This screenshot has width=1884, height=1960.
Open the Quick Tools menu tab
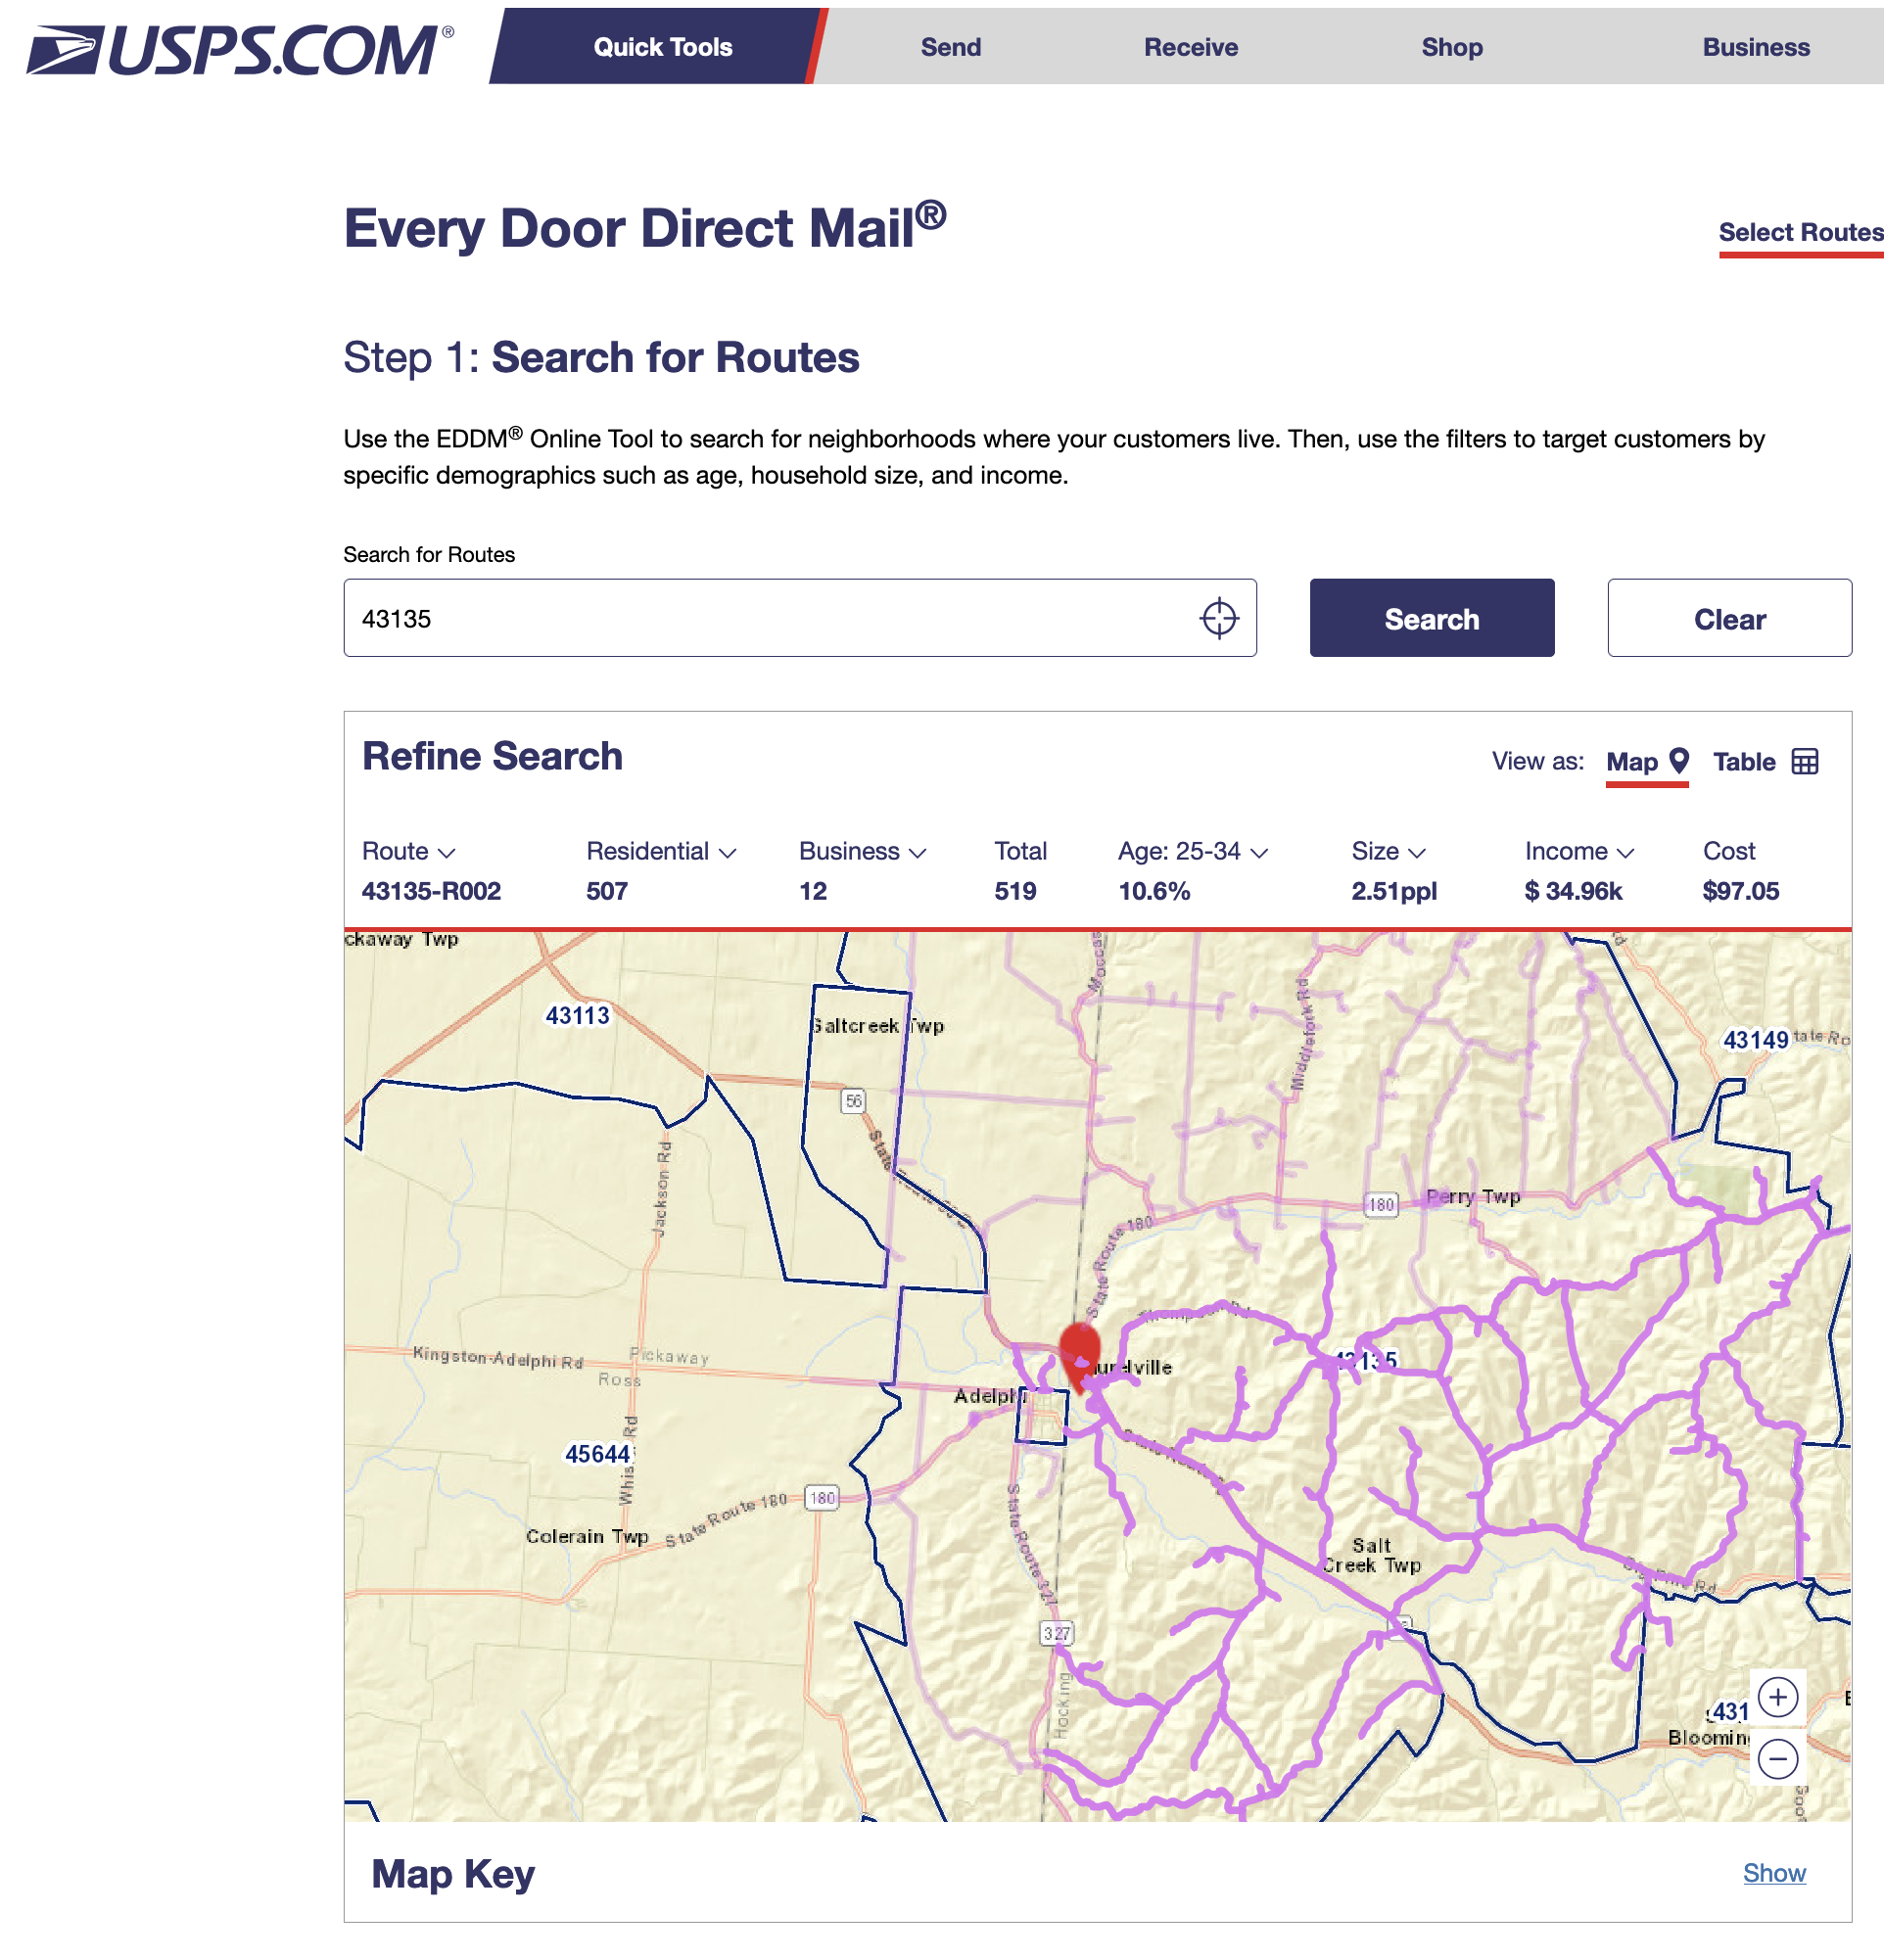(x=662, y=47)
